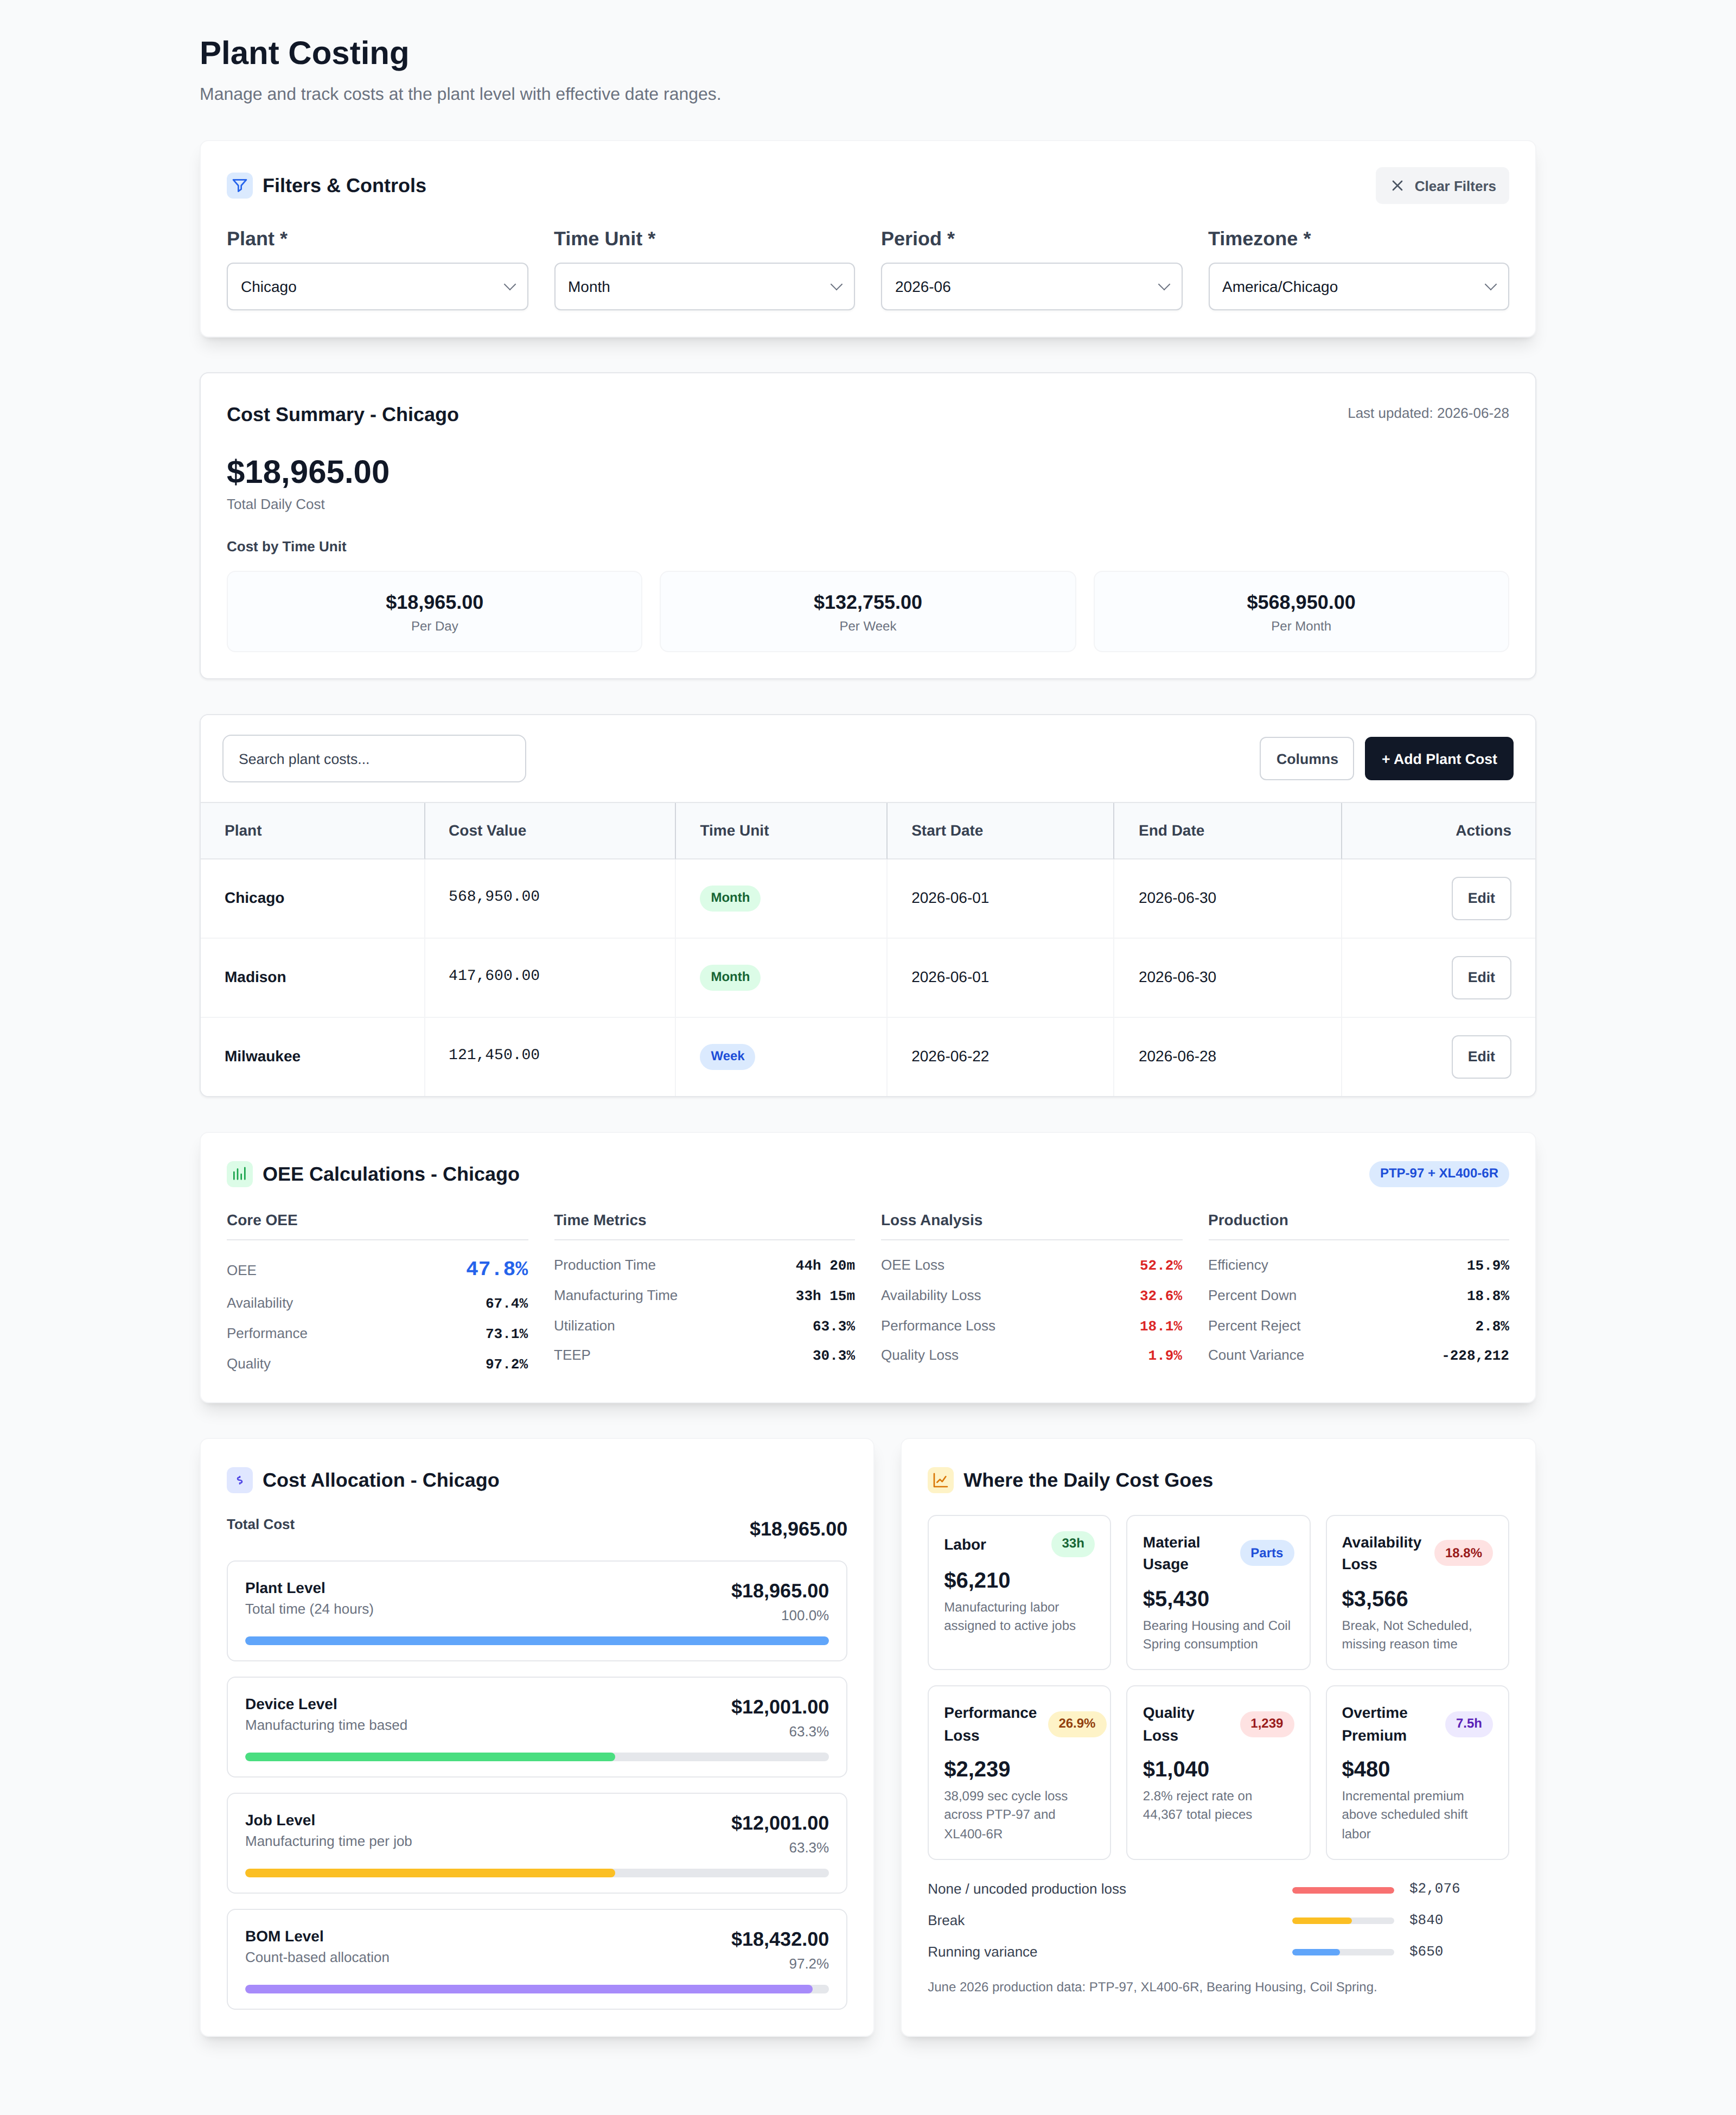Click the PTP-97 + XL400-6R badge

point(1438,1173)
